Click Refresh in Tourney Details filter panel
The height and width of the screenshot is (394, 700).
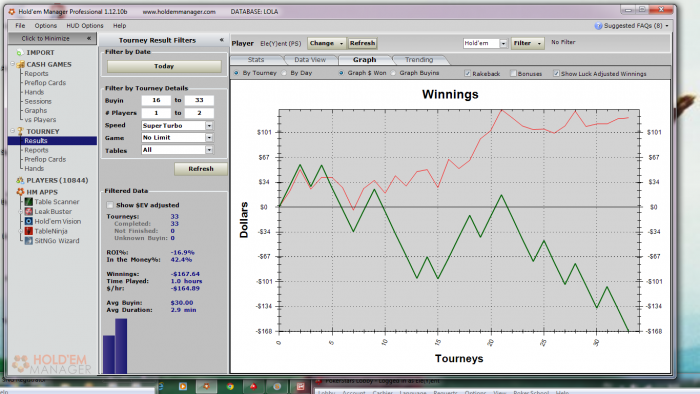point(201,169)
